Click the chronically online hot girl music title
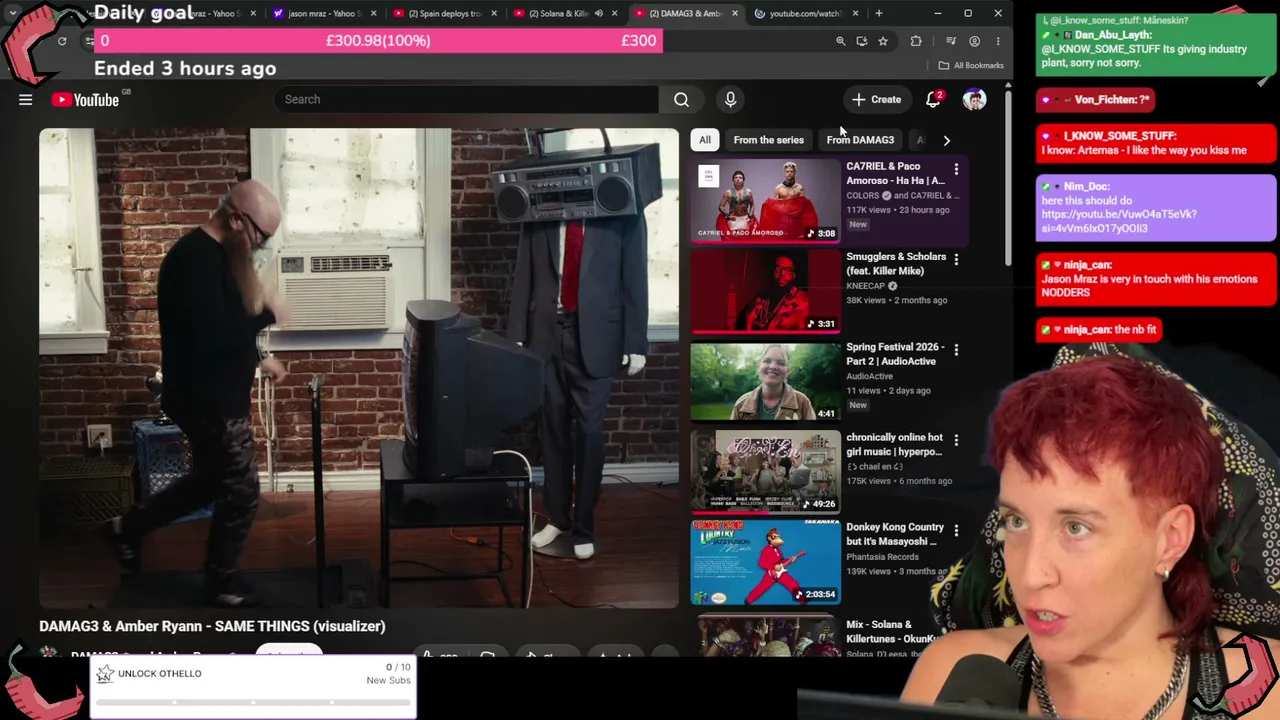1280x720 pixels. (x=894, y=444)
